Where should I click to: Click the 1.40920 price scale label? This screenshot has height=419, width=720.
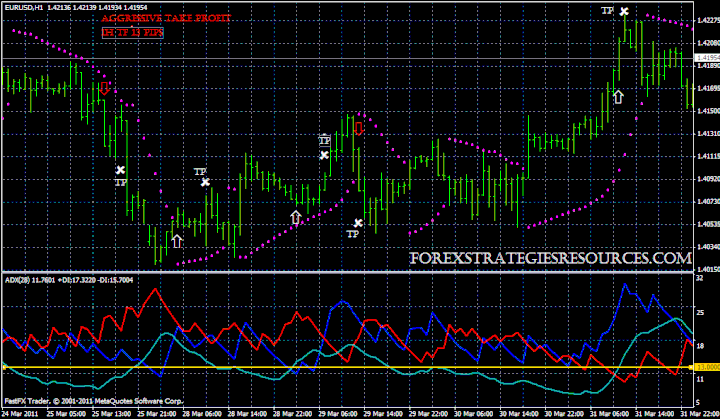(708, 179)
